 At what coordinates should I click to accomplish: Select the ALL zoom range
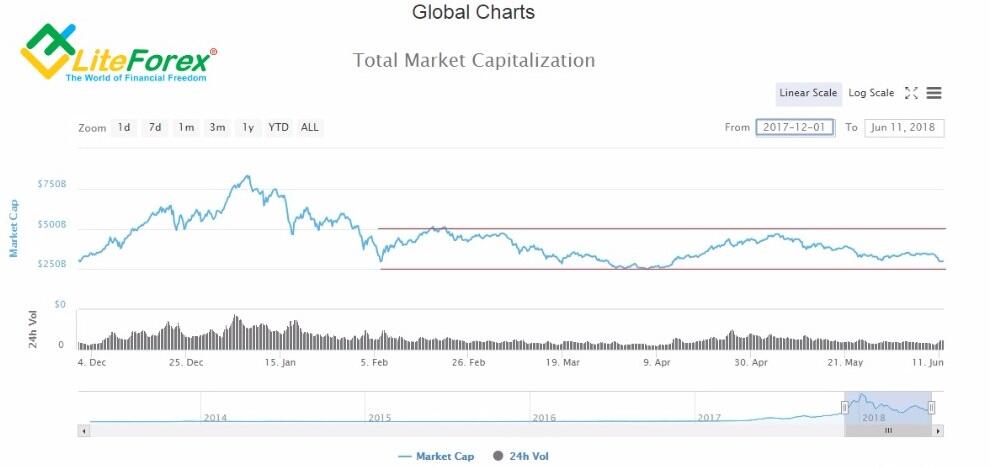click(x=310, y=128)
